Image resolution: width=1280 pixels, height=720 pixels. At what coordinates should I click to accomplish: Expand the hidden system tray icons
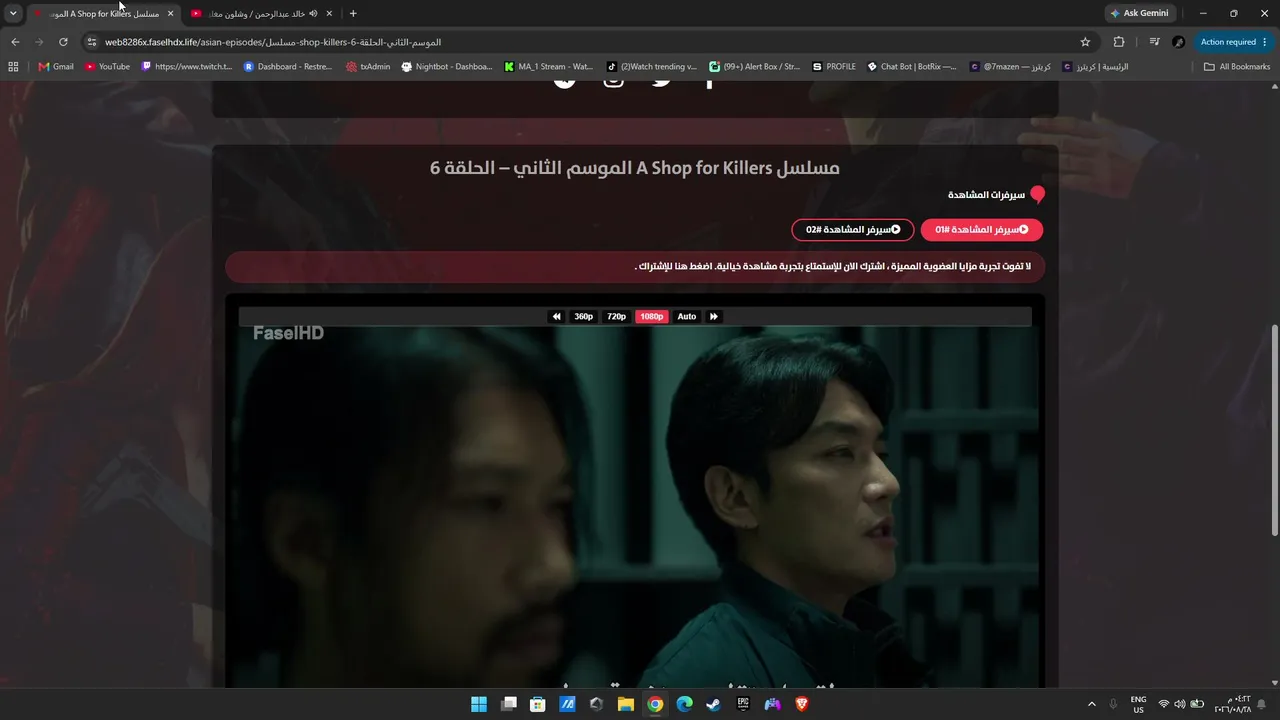coord(1091,704)
